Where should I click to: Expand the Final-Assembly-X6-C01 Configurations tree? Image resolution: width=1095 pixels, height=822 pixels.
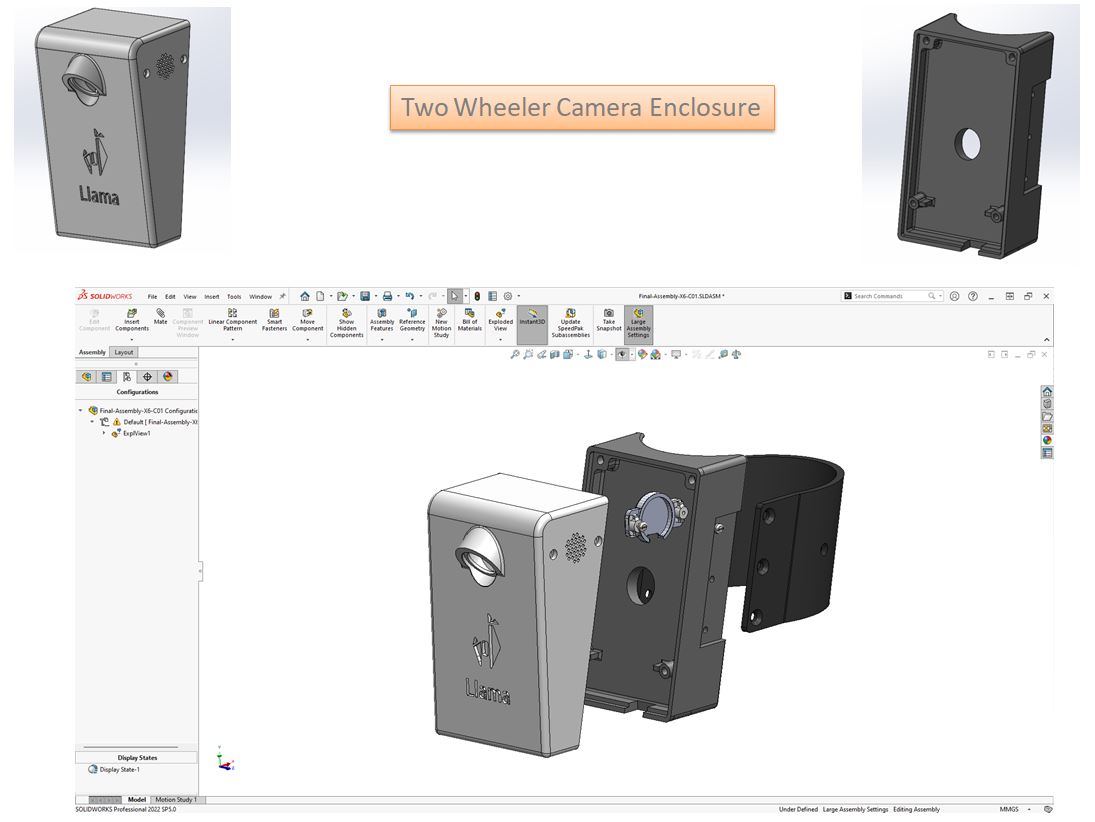(x=80, y=410)
